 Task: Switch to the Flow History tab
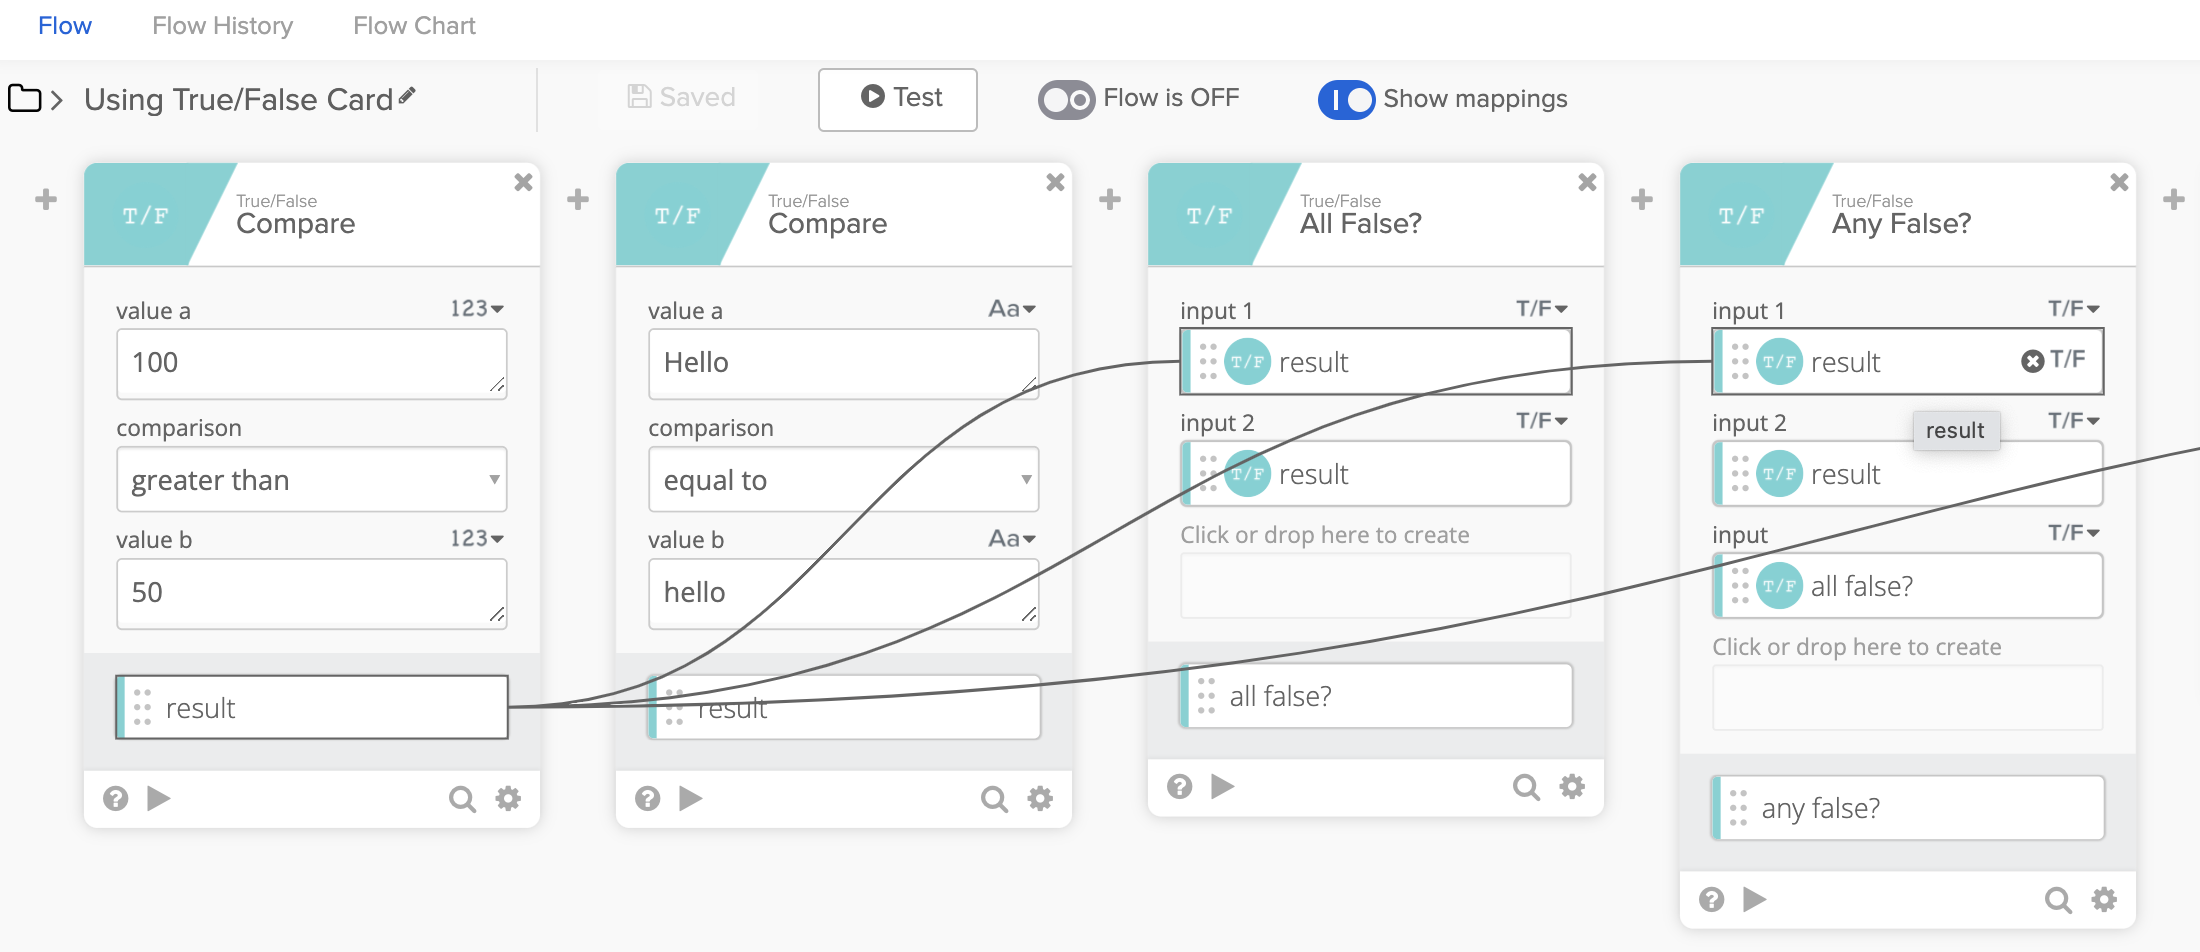[x=222, y=26]
